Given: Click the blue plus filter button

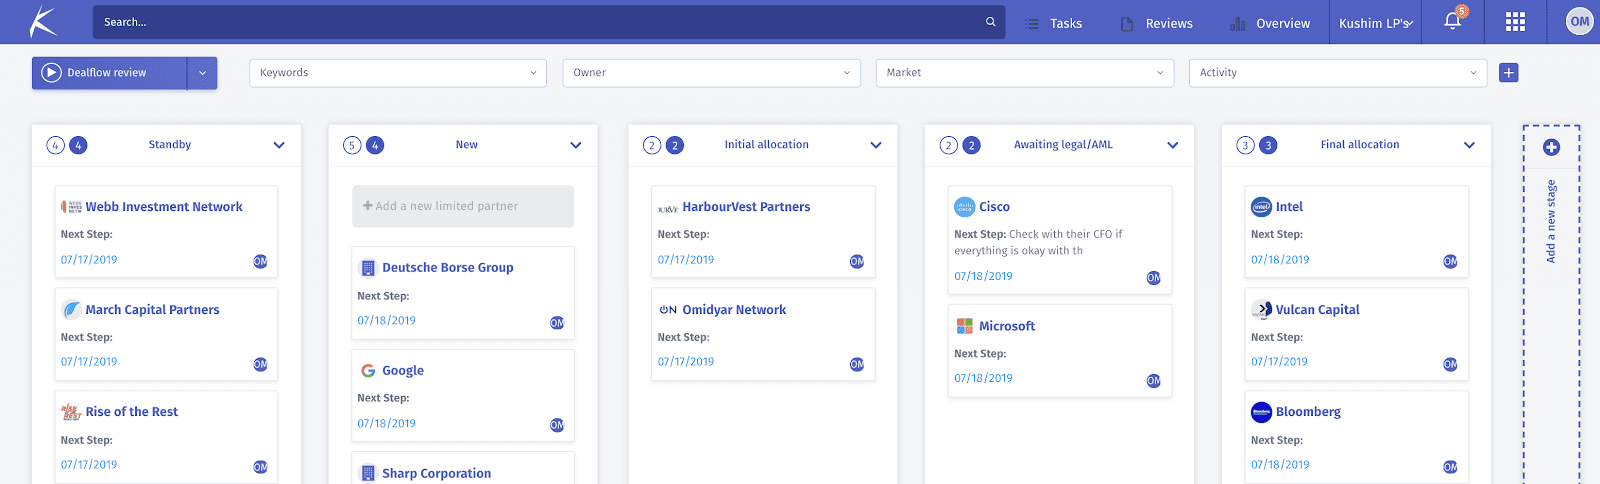Looking at the screenshot, I should (1509, 72).
